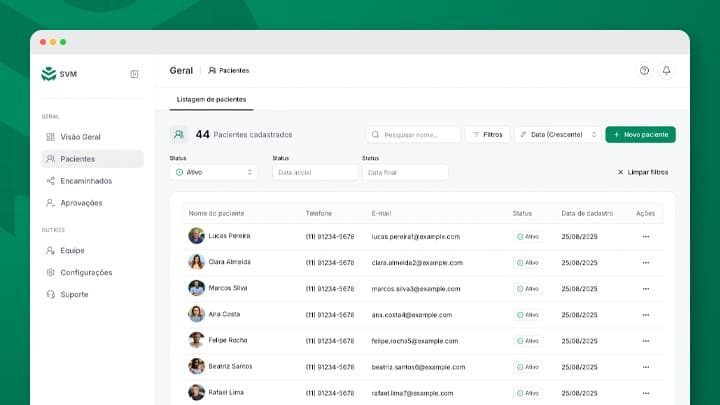The height and width of the screenshot is (405, 720).
Task: Open actions menu for Marcos Silva
Action: coord(645,288)
